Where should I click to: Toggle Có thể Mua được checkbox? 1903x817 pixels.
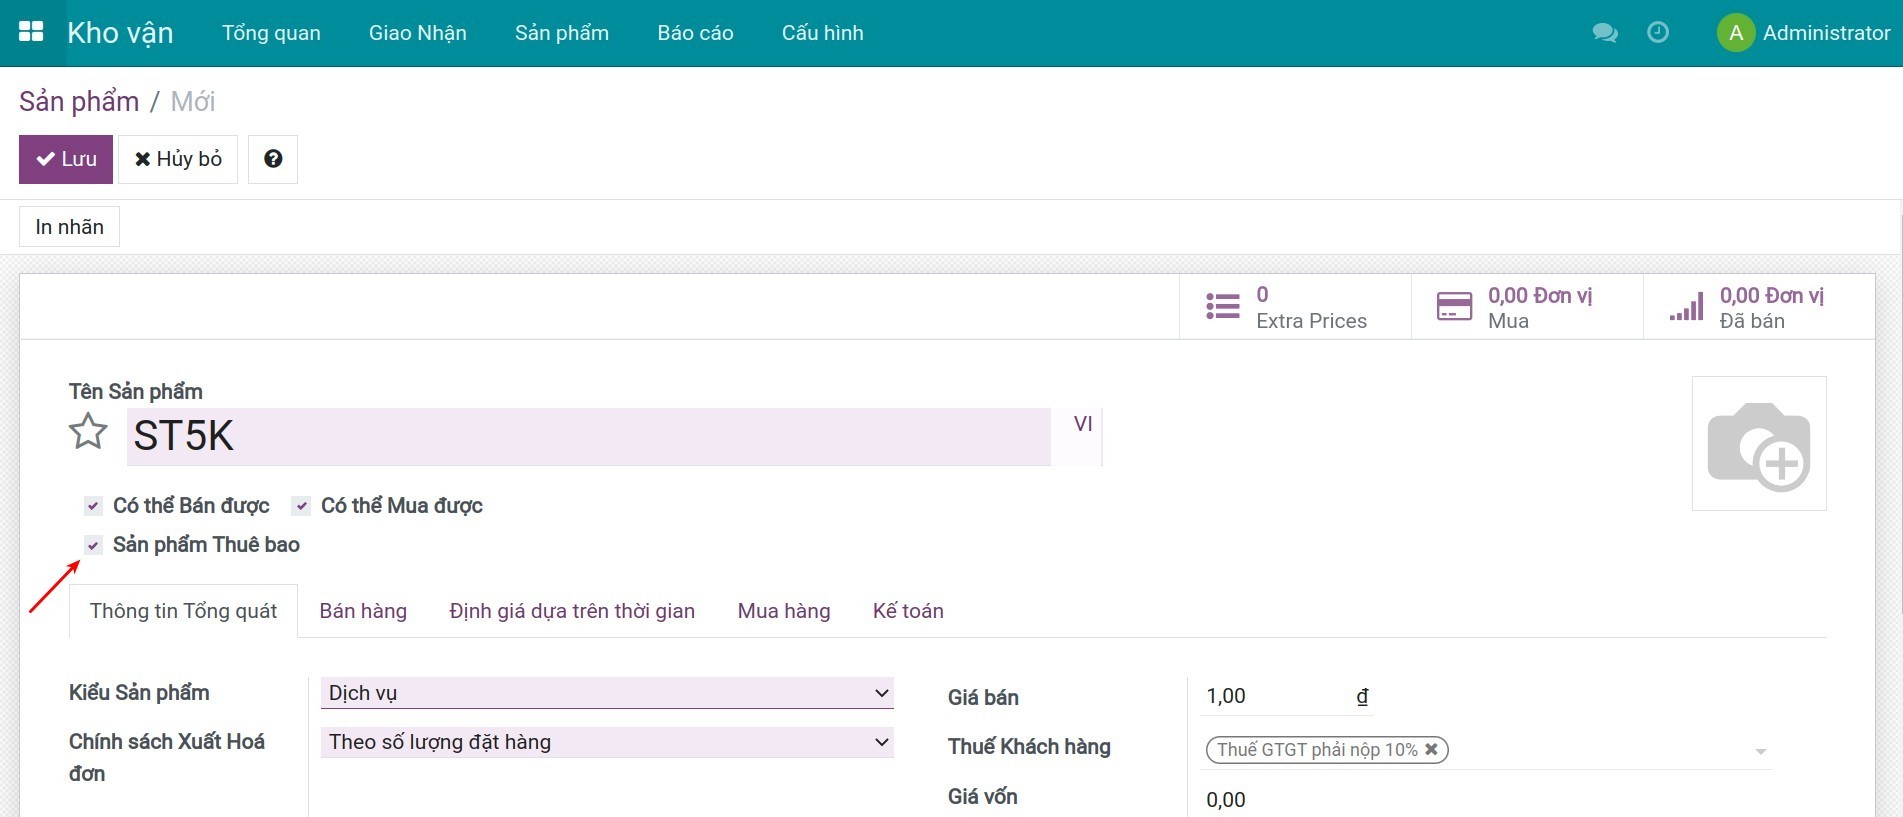click(x=301, y=506)
